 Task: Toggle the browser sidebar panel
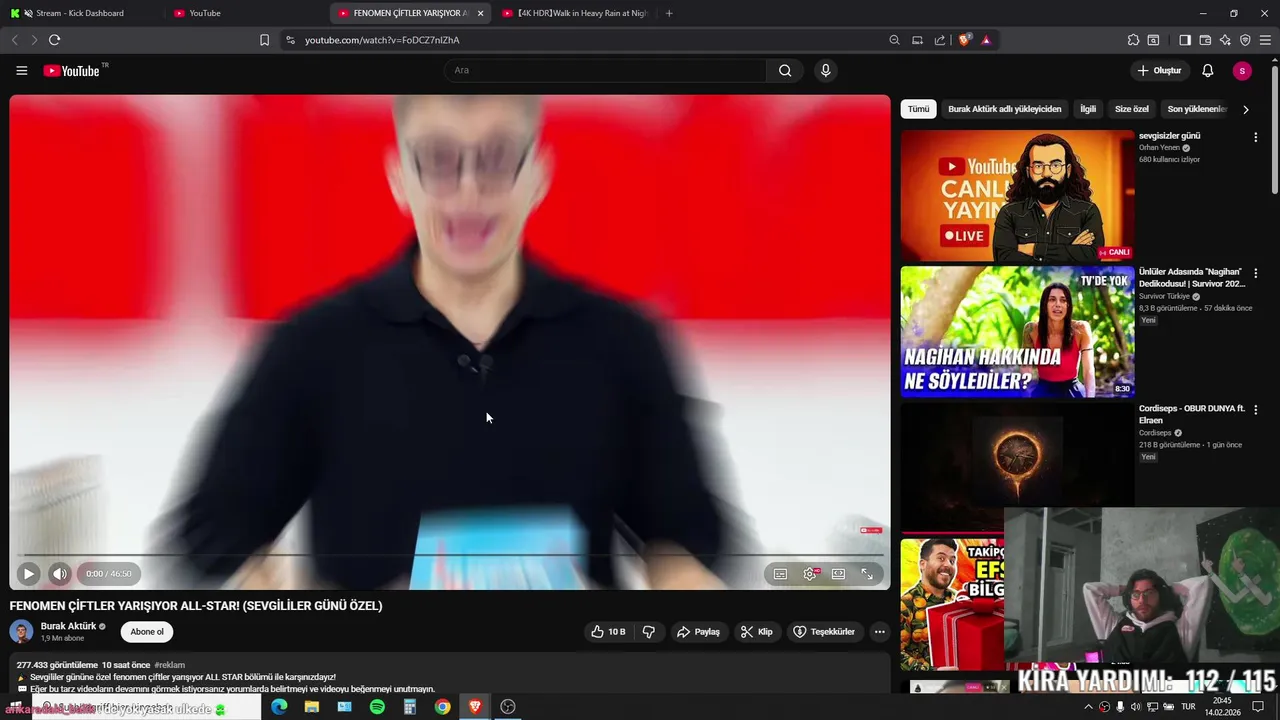click(x=1185, y=40)
